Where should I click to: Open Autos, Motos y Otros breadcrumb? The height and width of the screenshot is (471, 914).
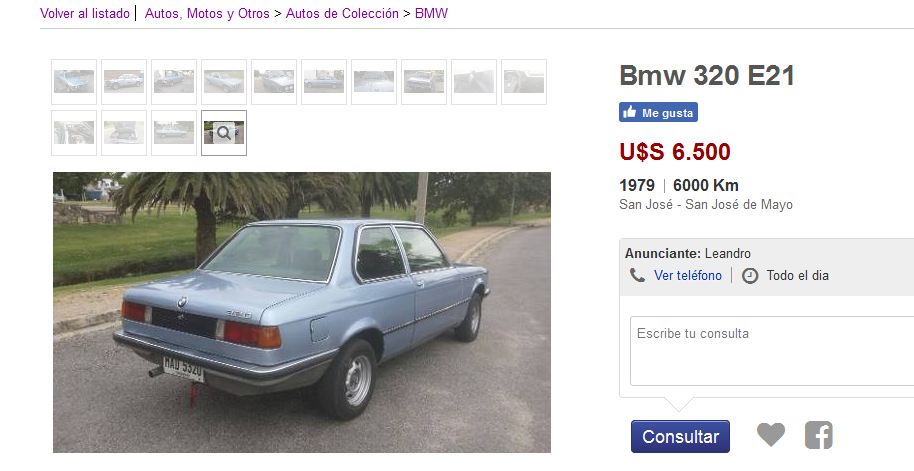pos(207,13)
